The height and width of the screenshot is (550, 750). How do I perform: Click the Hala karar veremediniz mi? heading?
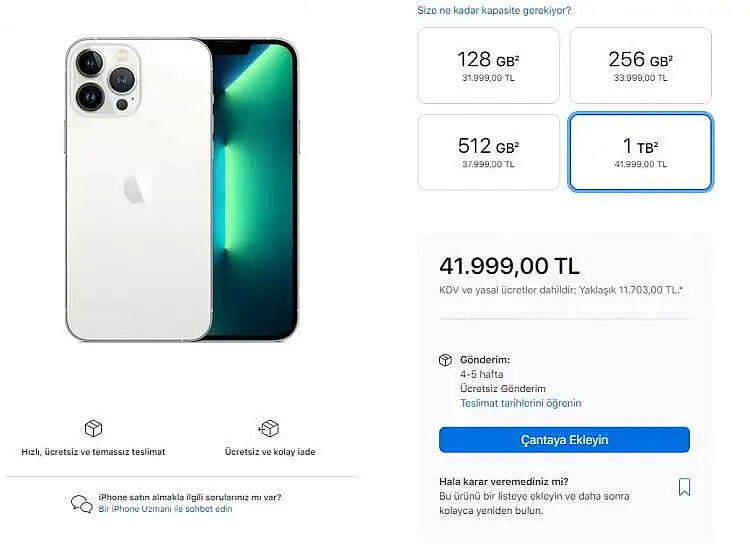tap(504, 482)
